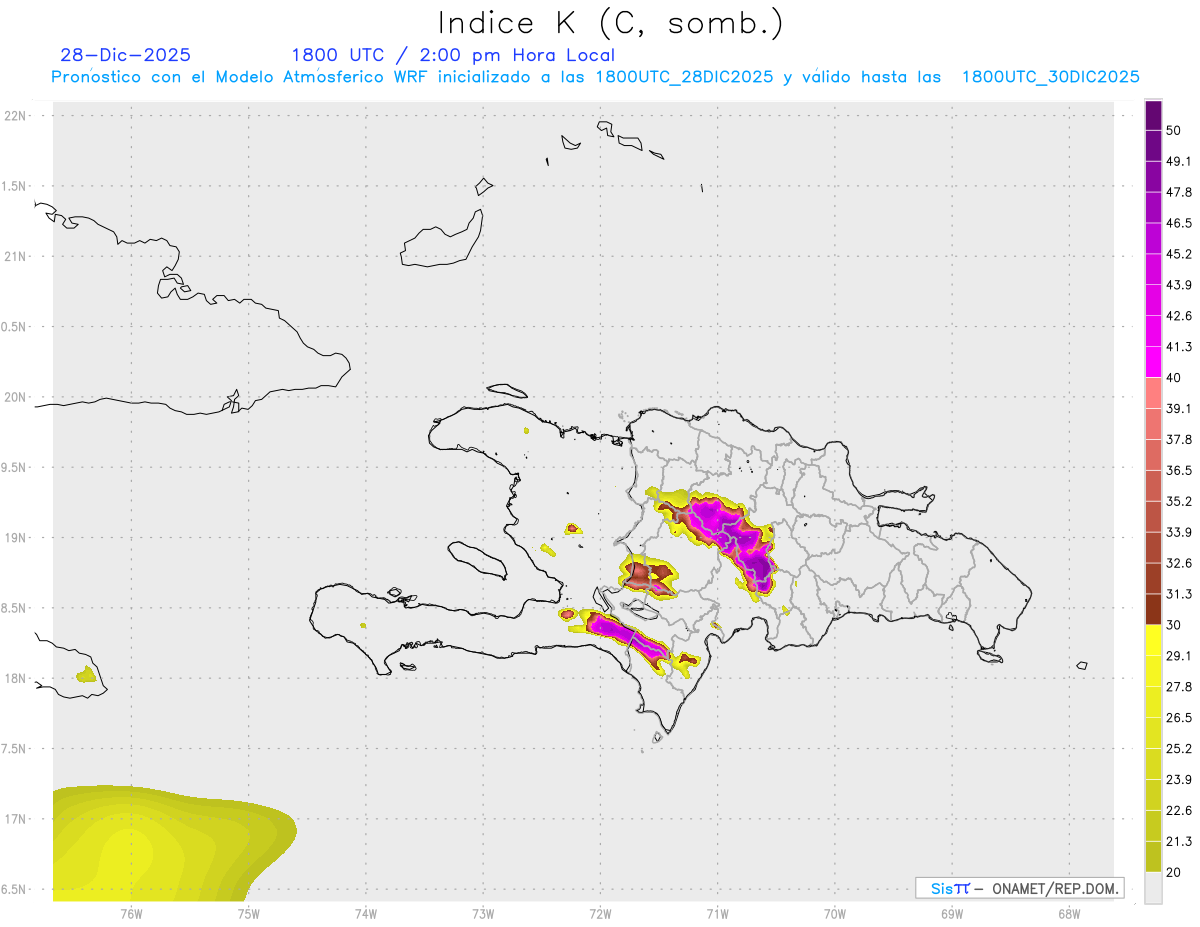This screenshot has width=1200, height=927.
Task: Pick the legend band between 47.8 and 49.1
Action: pos(1154,177)
